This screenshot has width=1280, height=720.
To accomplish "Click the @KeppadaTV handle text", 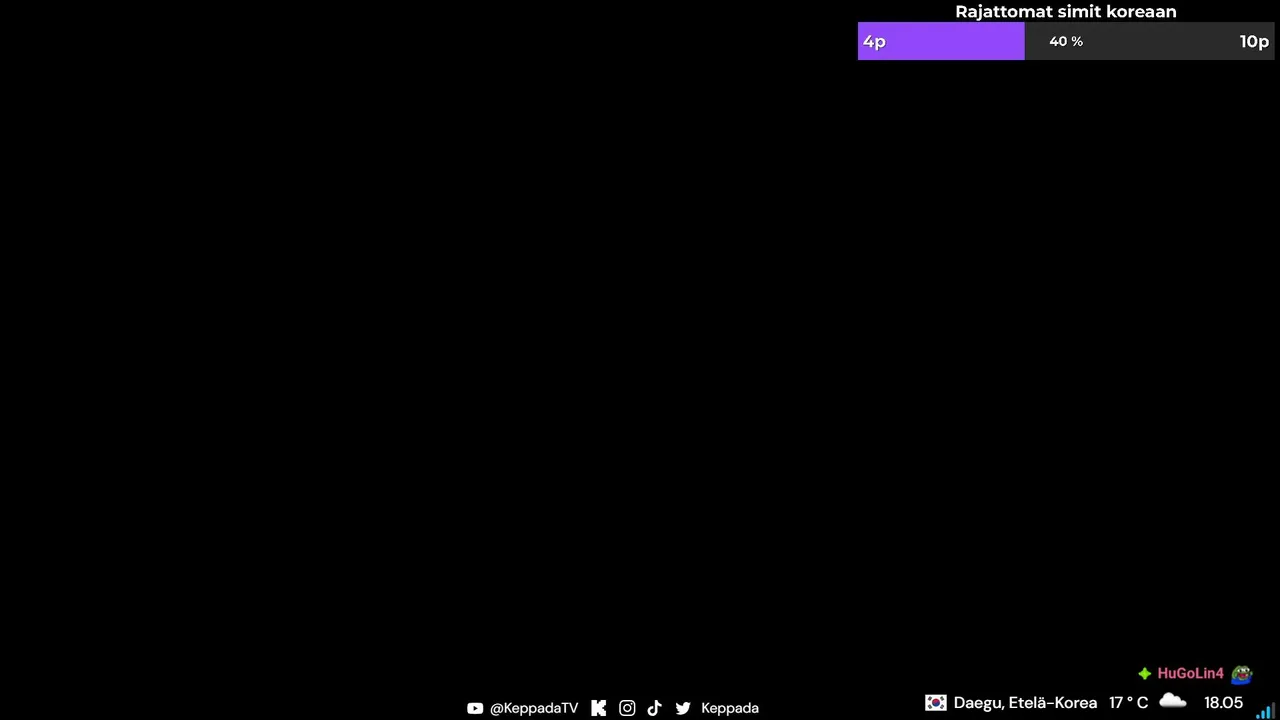I will 534,708.
